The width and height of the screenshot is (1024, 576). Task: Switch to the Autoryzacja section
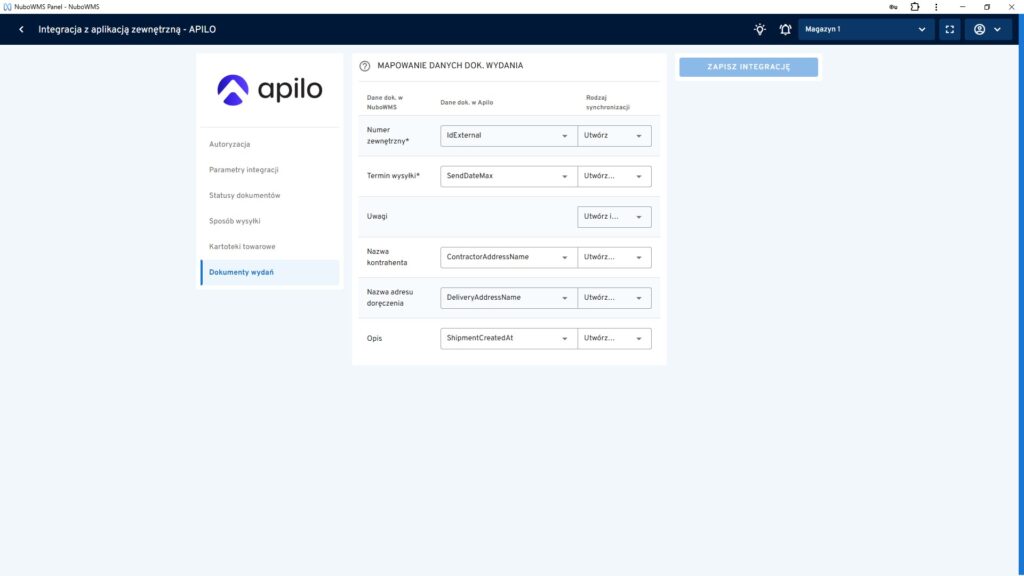[x=230, y=144]
